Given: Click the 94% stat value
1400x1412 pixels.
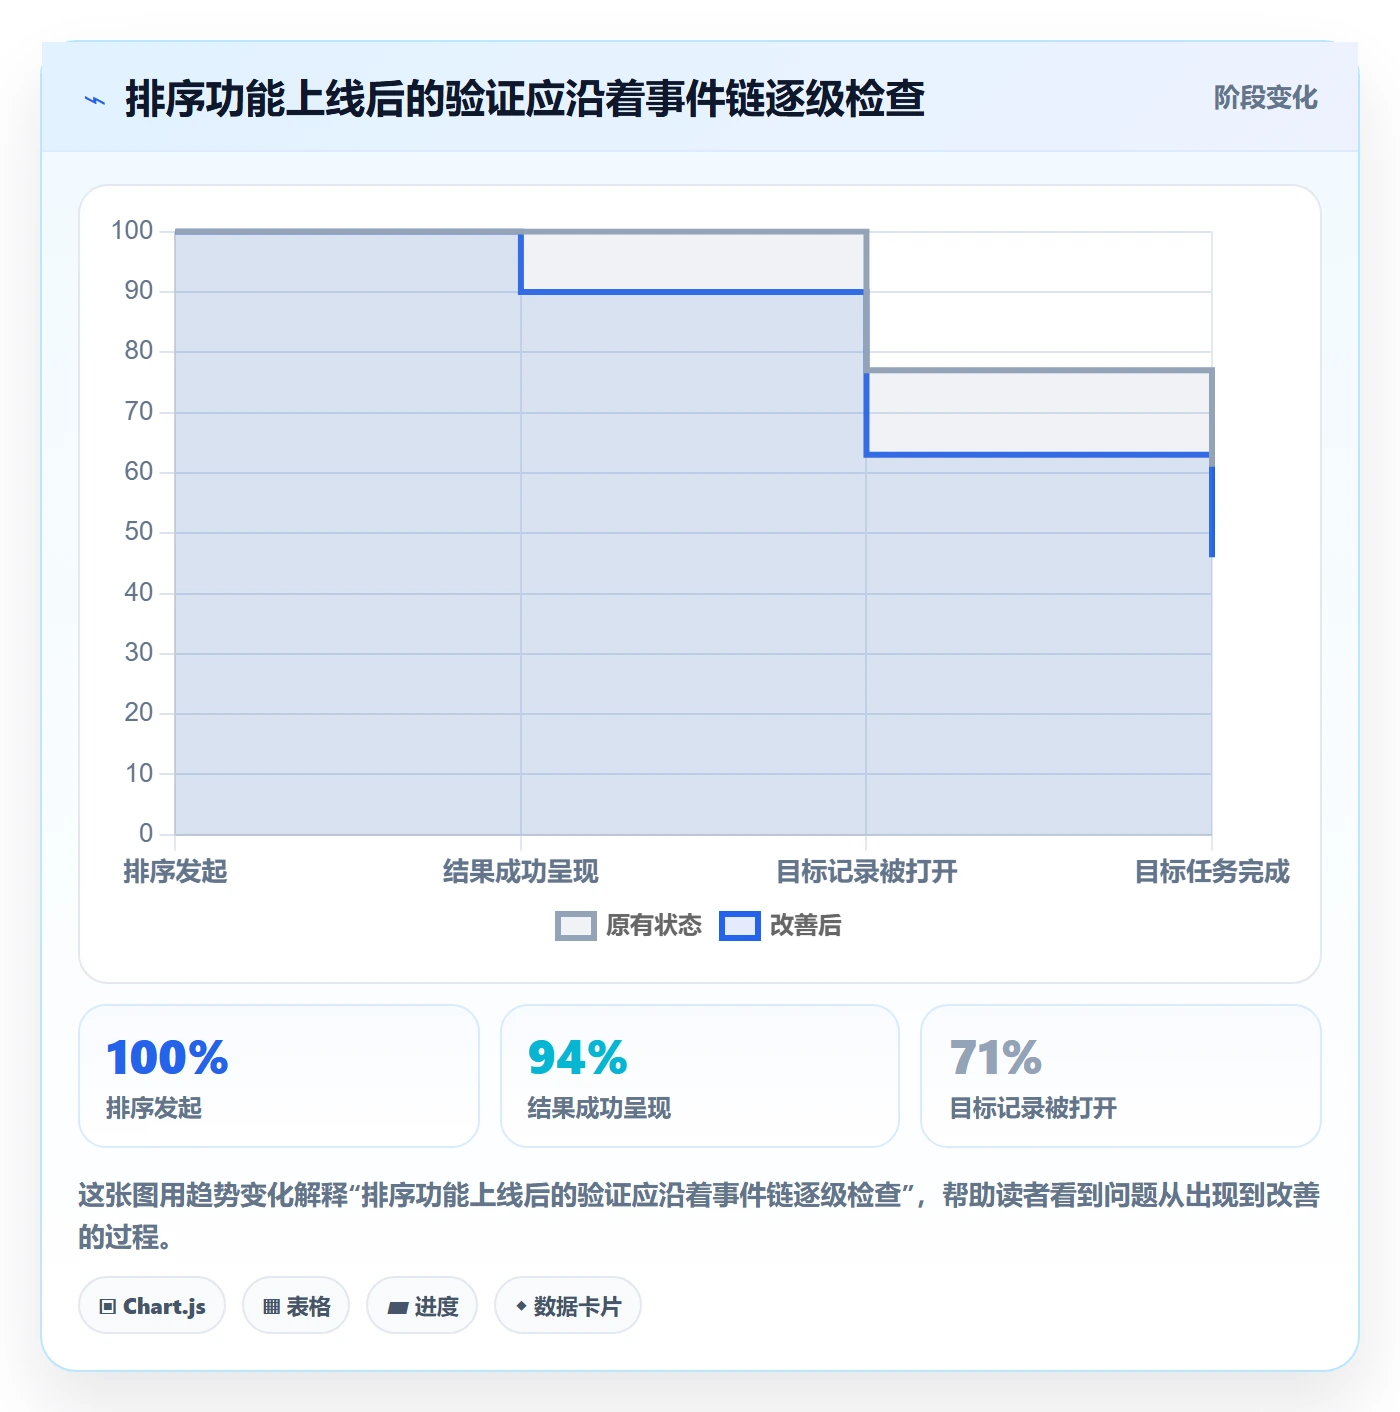Looking at the screenshot, I should click(577, 1058).
